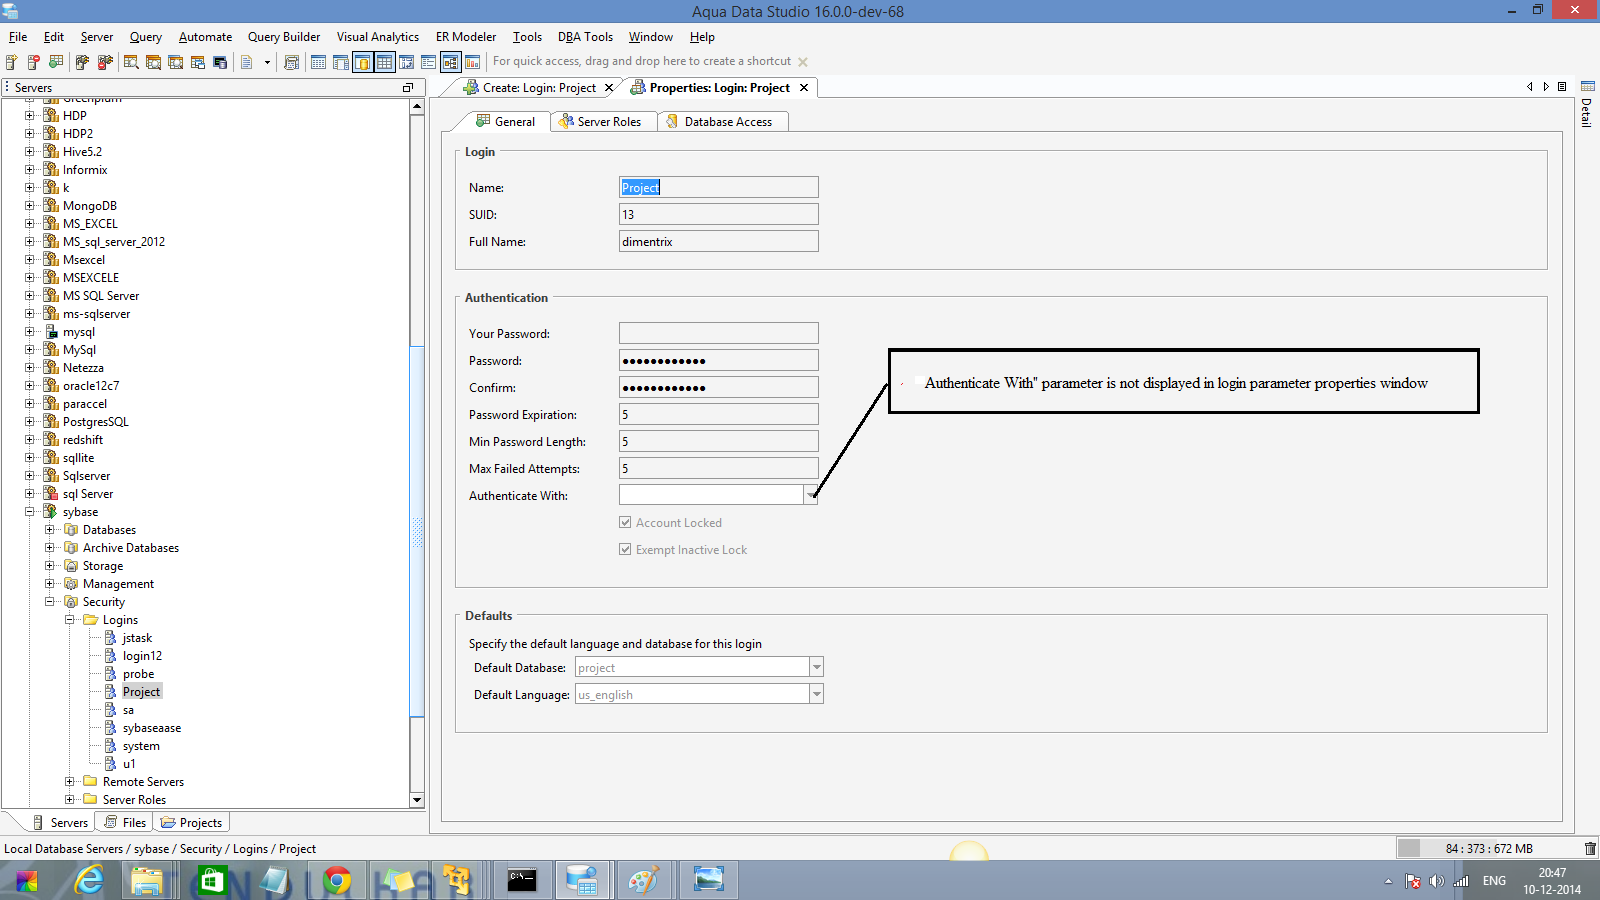Open the Files panel tab

click(126, 822)
